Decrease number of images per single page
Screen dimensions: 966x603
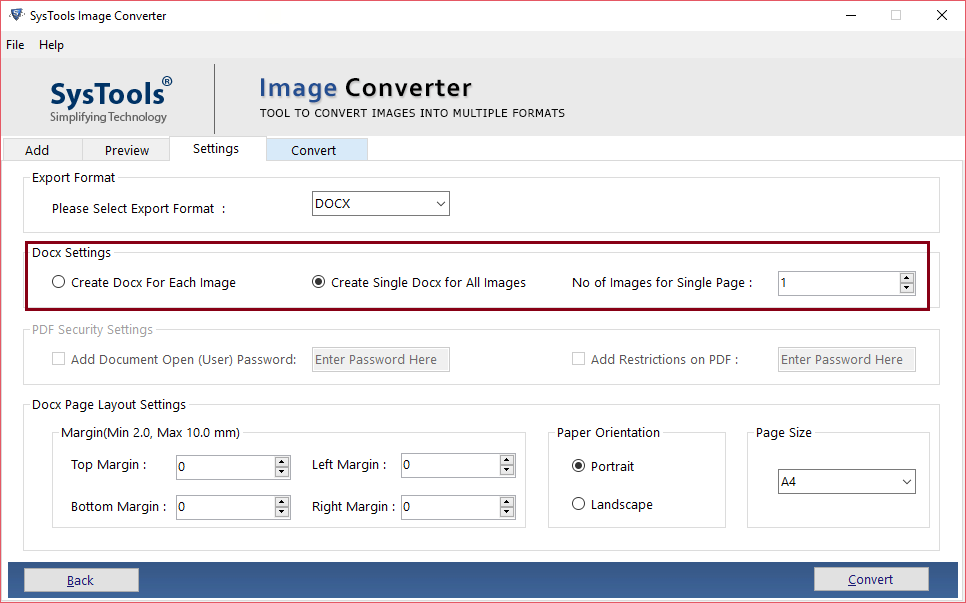pos(906,288)
